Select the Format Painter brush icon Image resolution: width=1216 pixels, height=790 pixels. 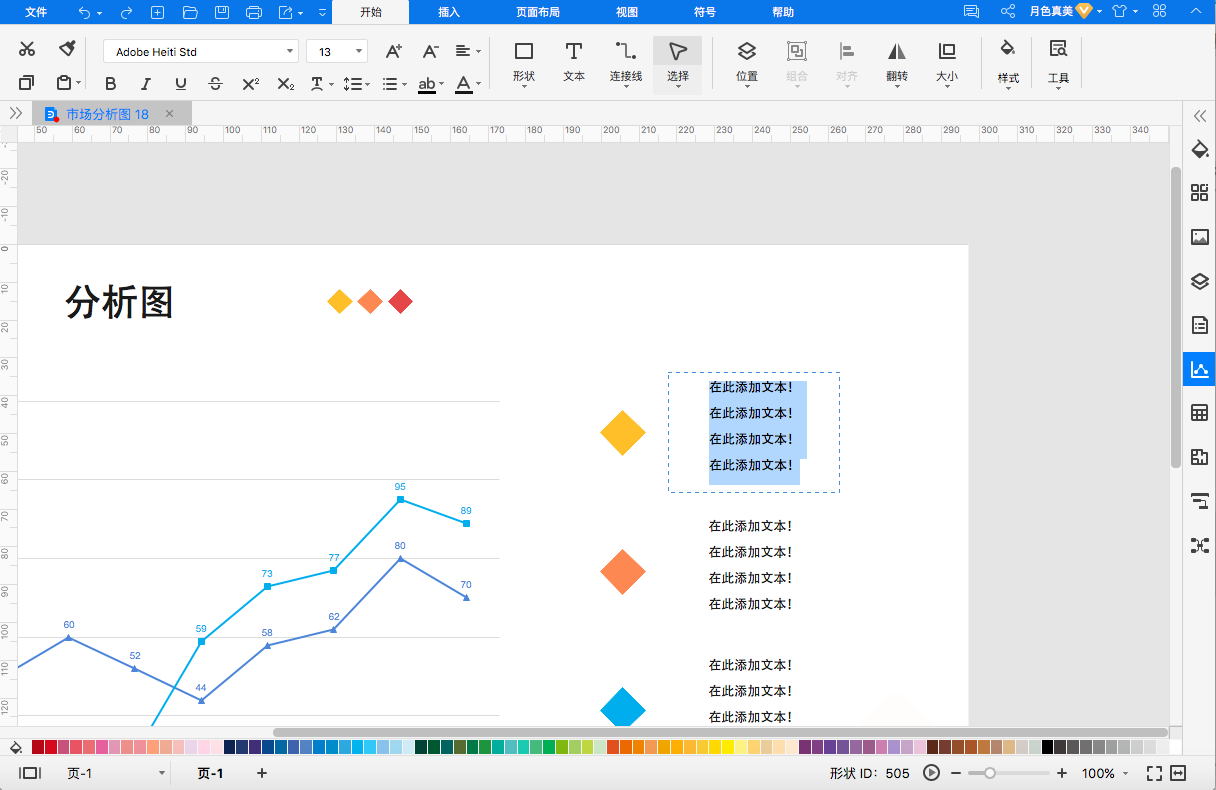coord(67,49)
